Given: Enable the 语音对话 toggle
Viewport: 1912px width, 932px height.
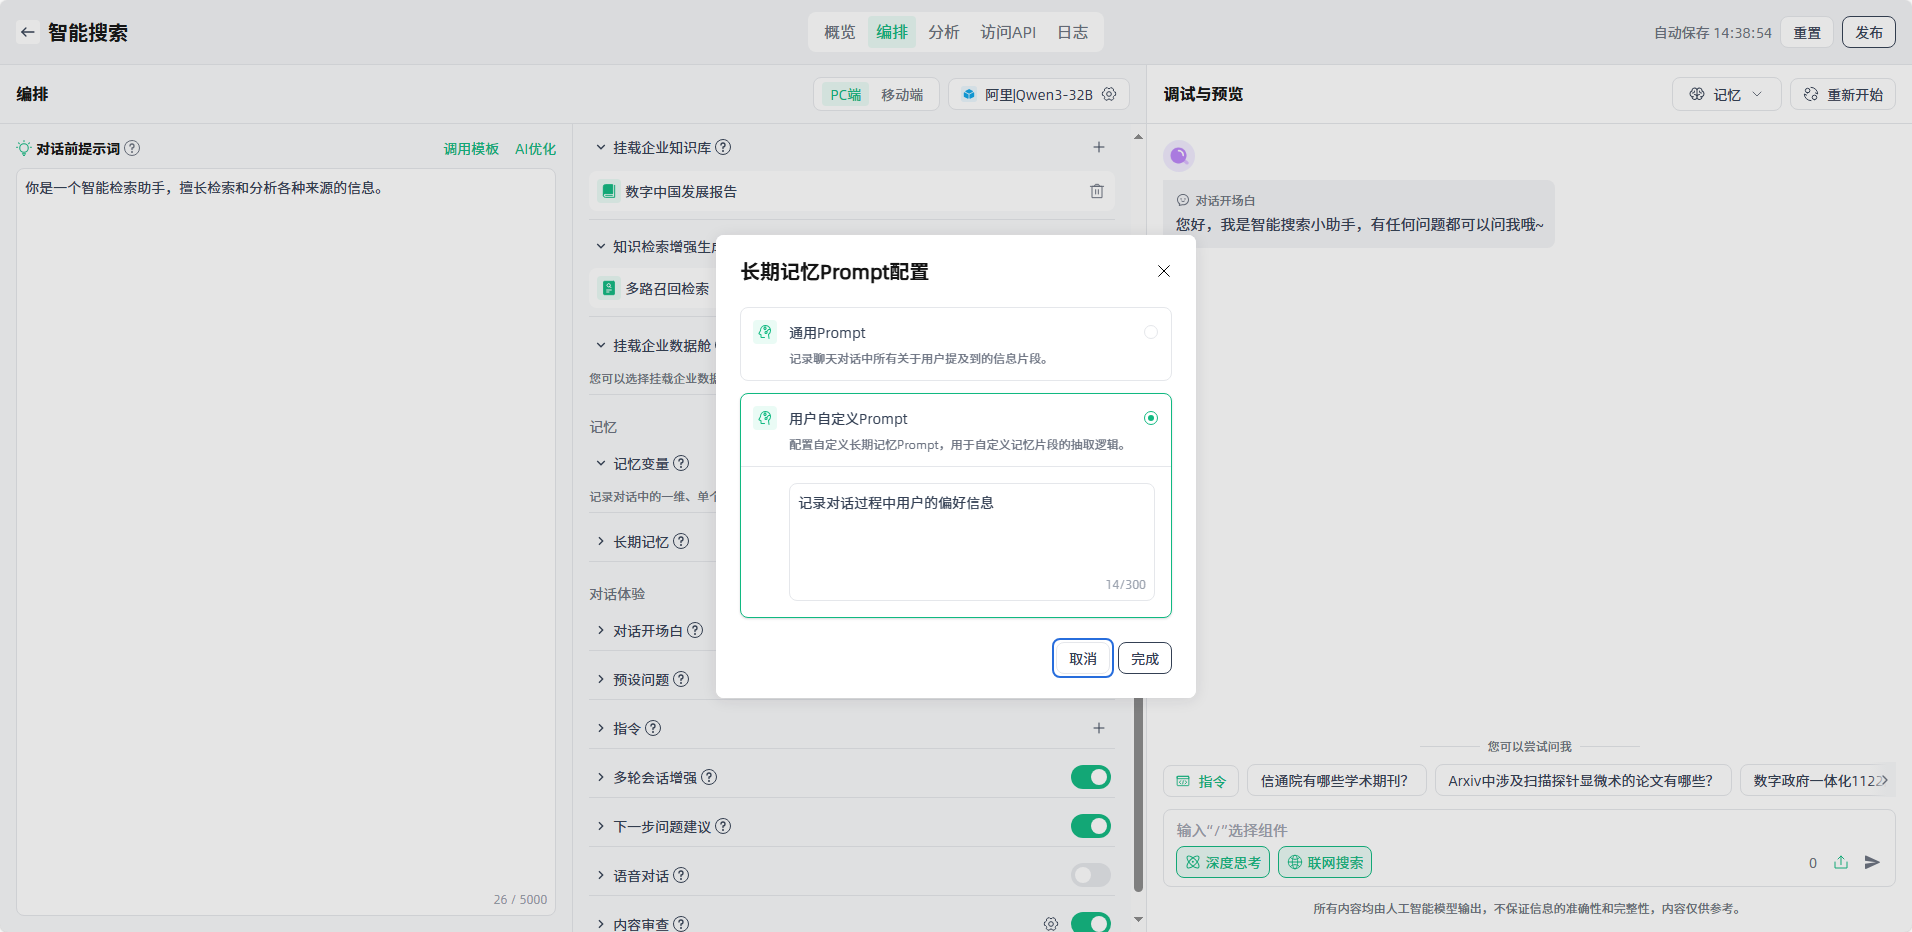Looking at the screenshot, I should coord(1090,875).
